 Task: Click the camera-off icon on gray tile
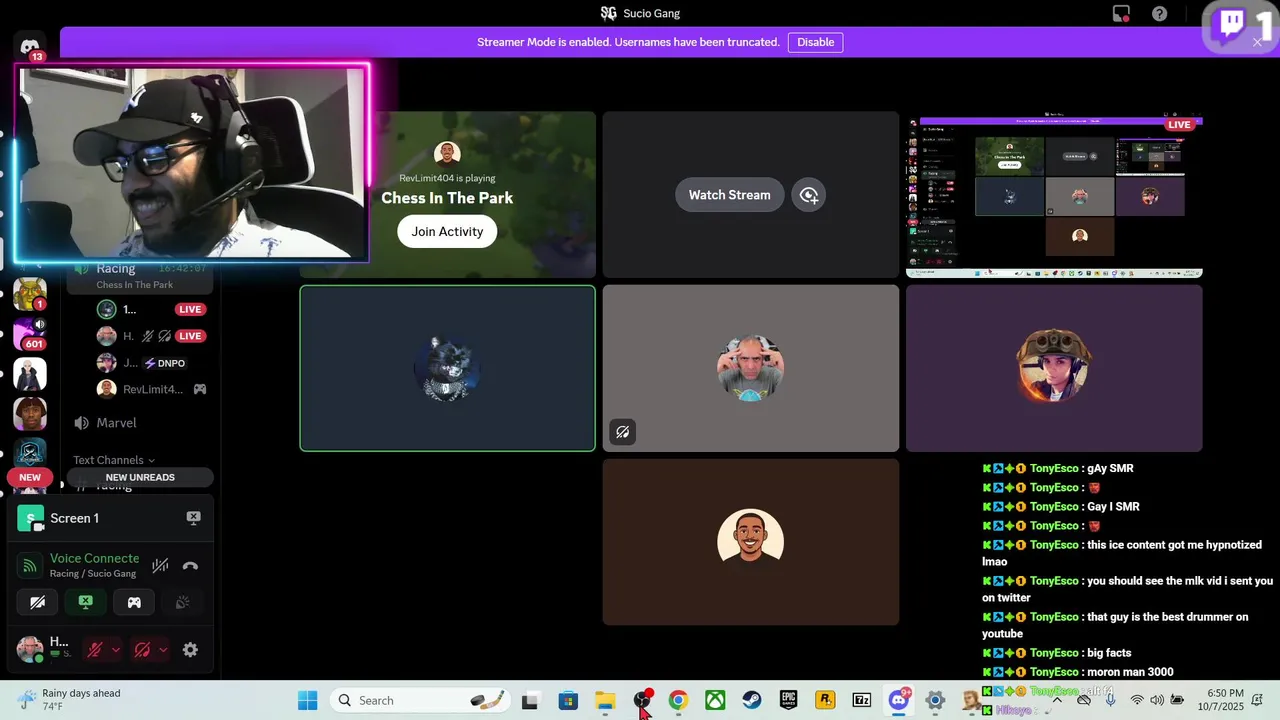tap(622, 432)
